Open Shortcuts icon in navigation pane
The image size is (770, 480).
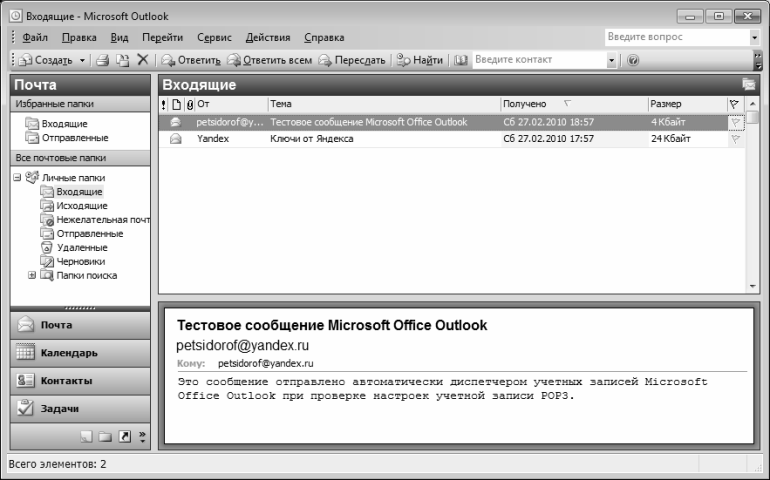125,436
